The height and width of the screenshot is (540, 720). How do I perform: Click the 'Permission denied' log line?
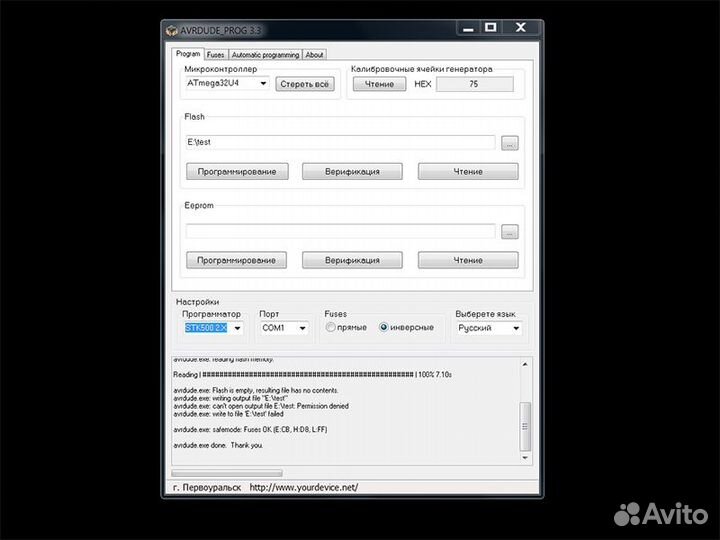point(261,406)
